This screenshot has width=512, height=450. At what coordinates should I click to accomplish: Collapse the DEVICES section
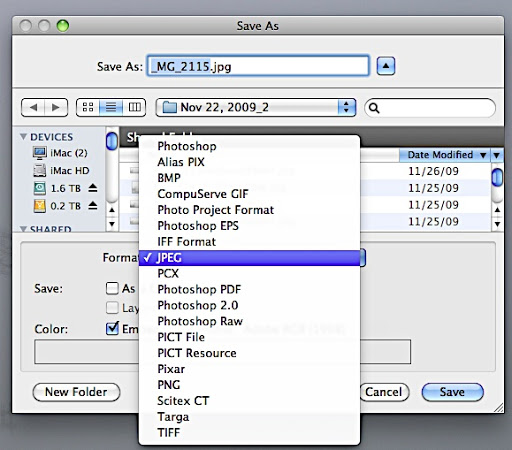click(x=23, y=137)
